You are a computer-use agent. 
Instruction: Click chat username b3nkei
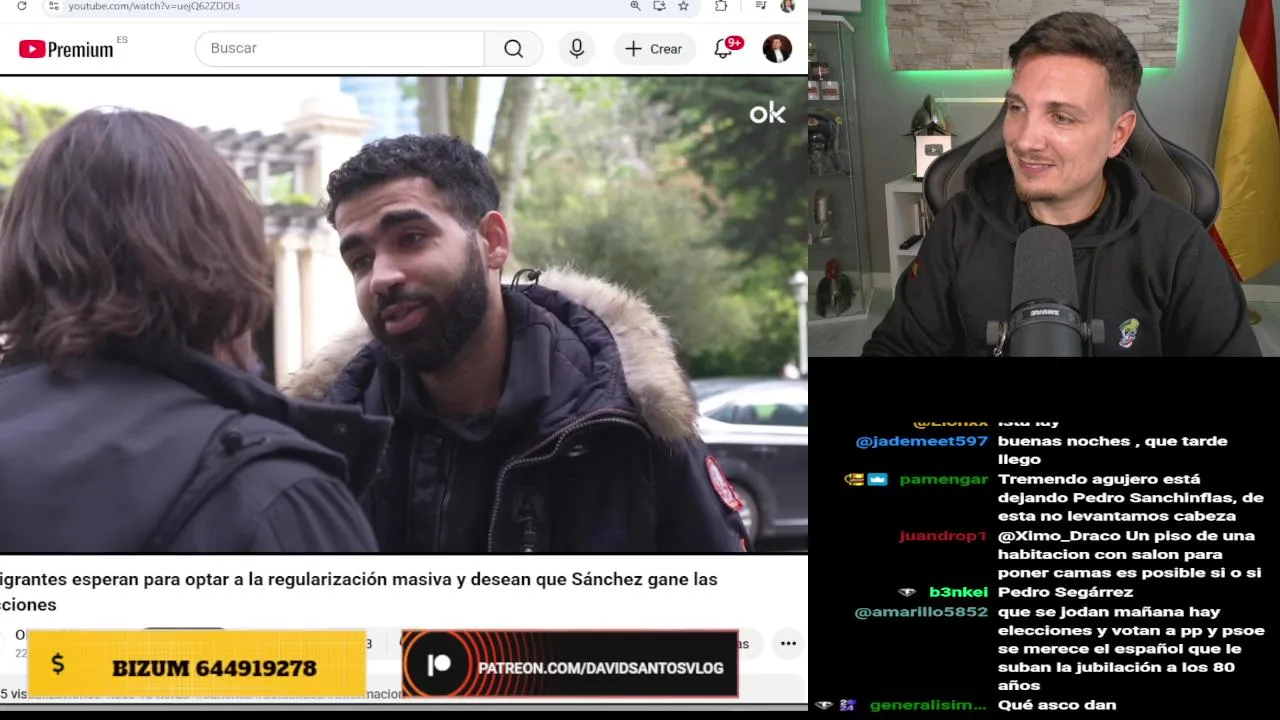point(958,592)
